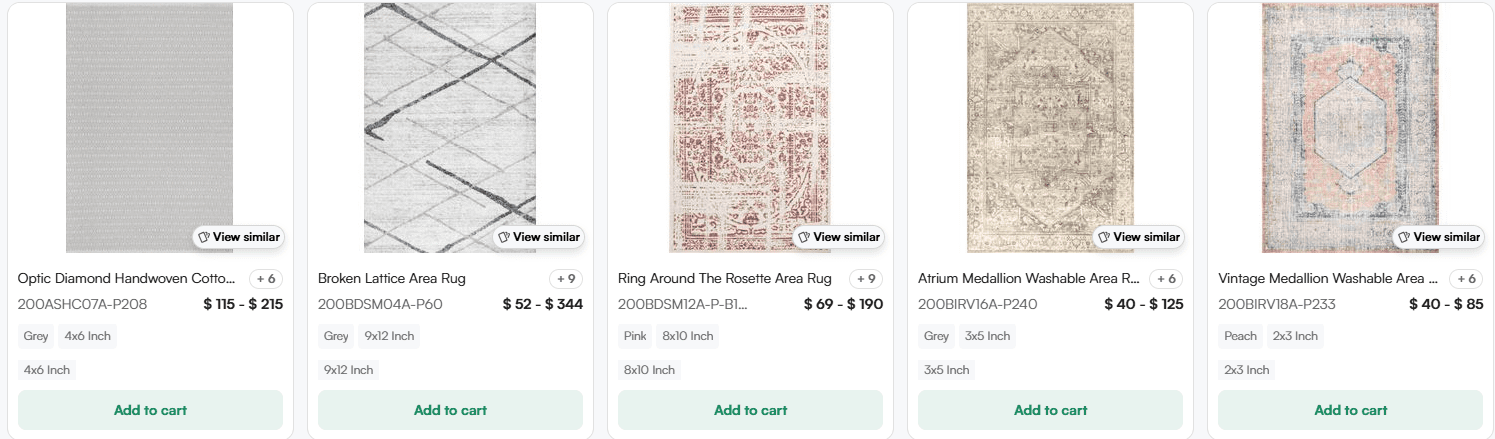Add Ring Around The Rosette rug to cart
The width and height of the screenshot is (1495, 439).
[750, 410]
